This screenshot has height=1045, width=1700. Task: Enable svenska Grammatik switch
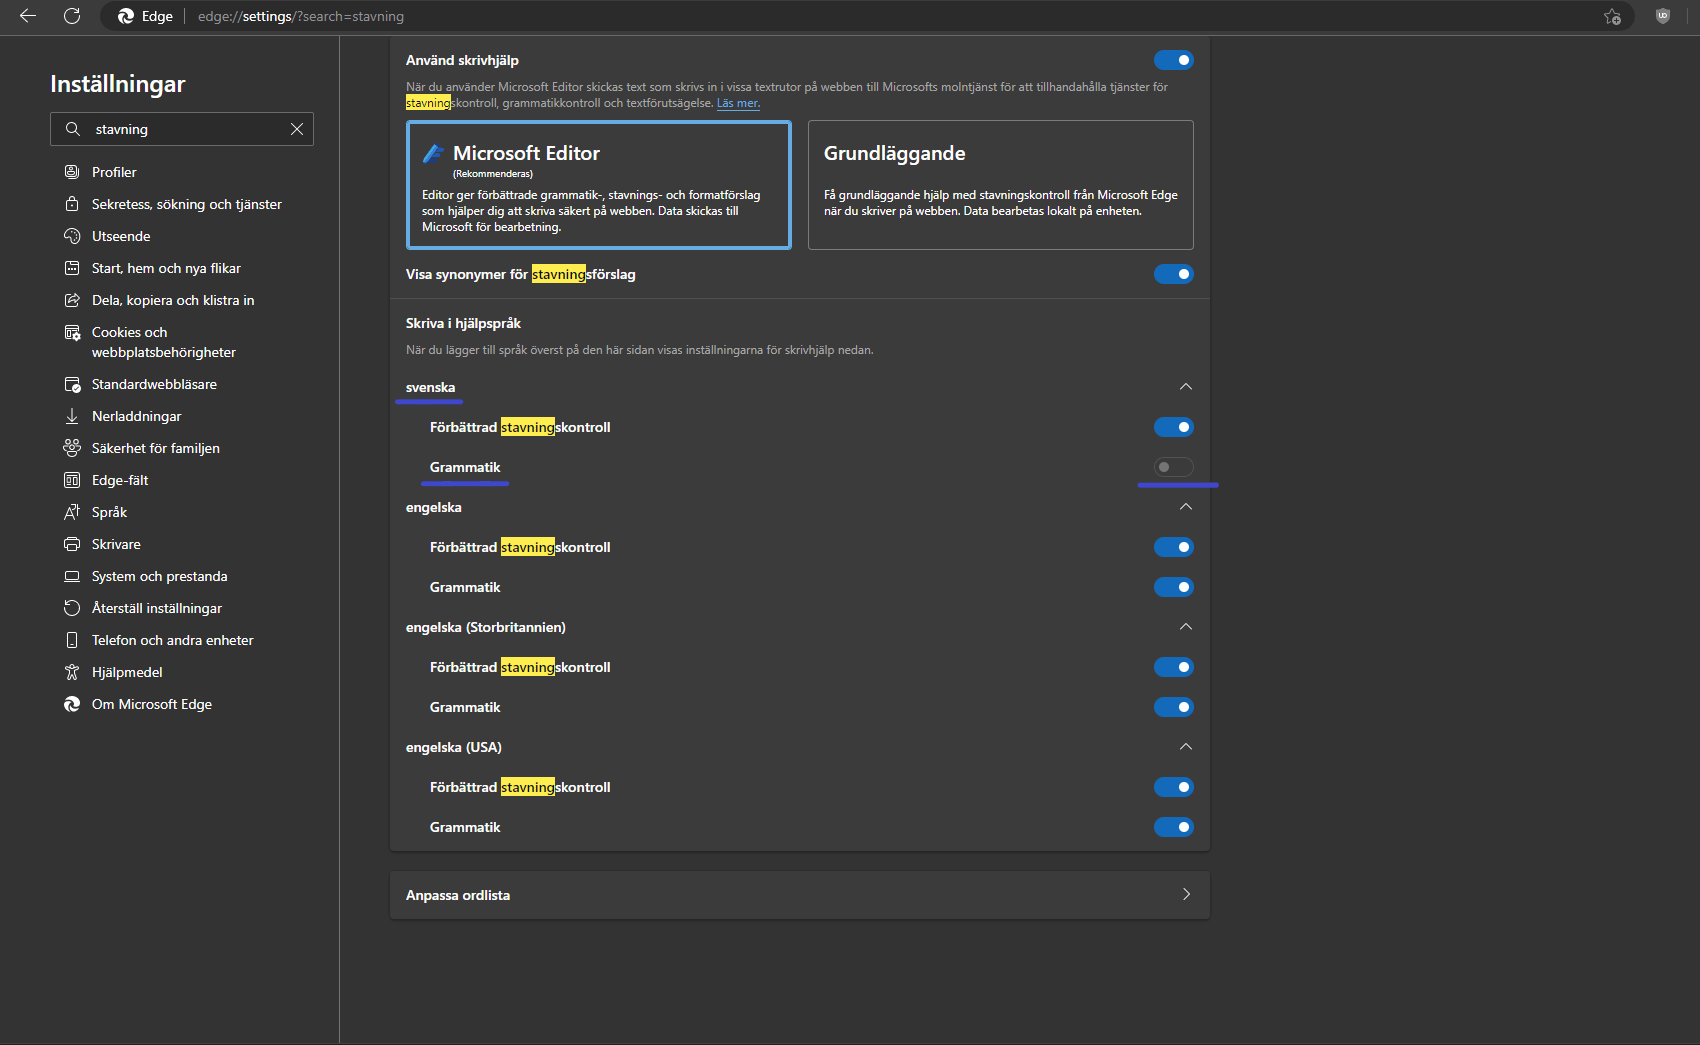(1174, 467)
